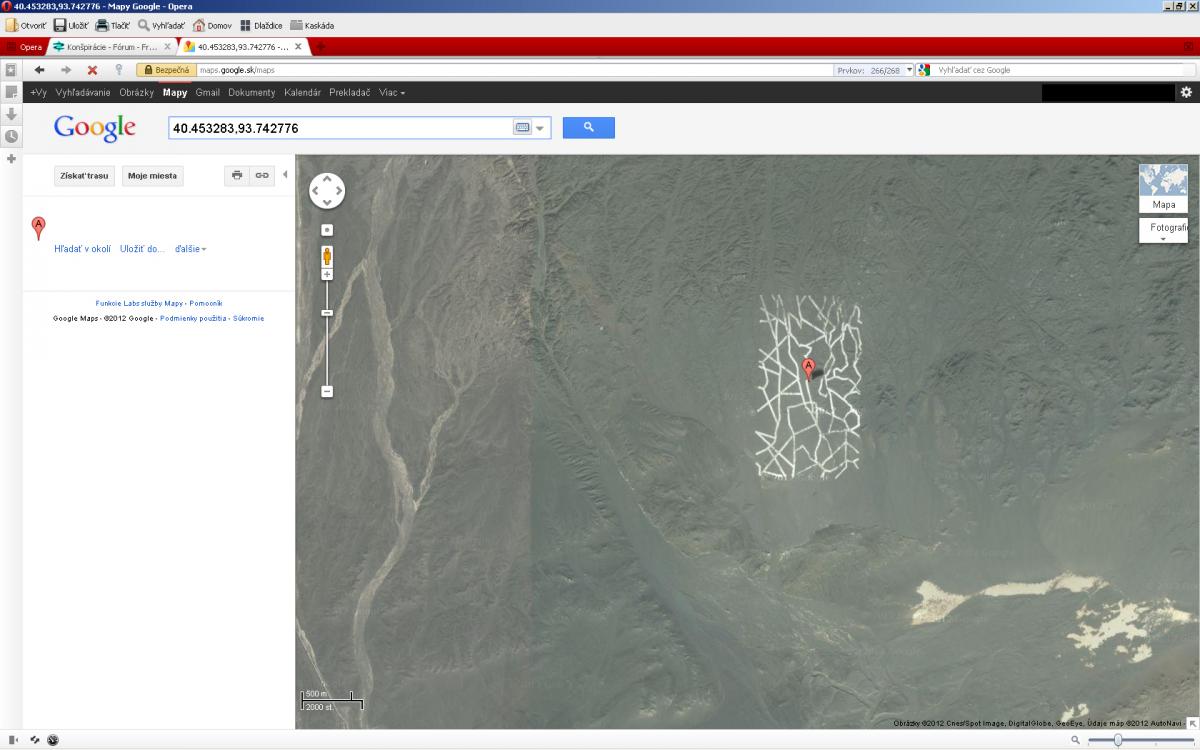
Task: Expand the Viac menu in Google bar
Action: click(392, 92)
